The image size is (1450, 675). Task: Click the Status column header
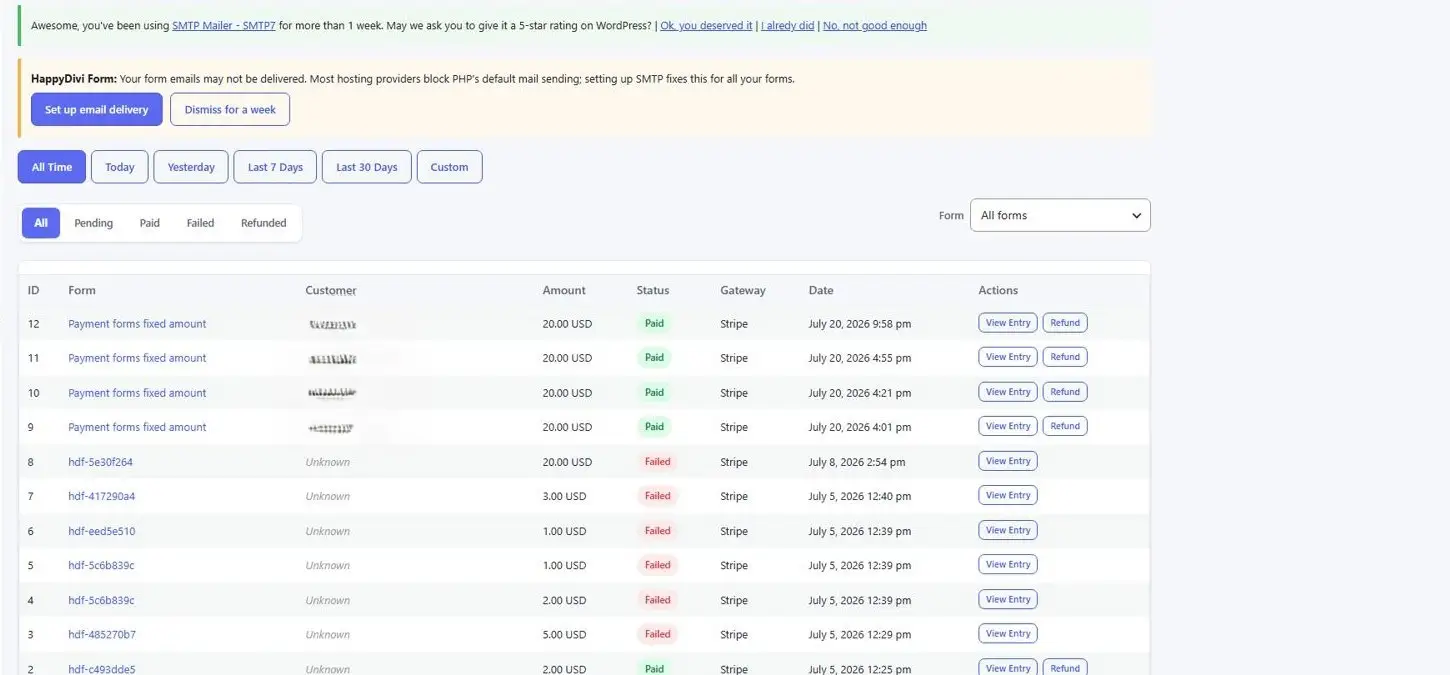click(653, 290)
